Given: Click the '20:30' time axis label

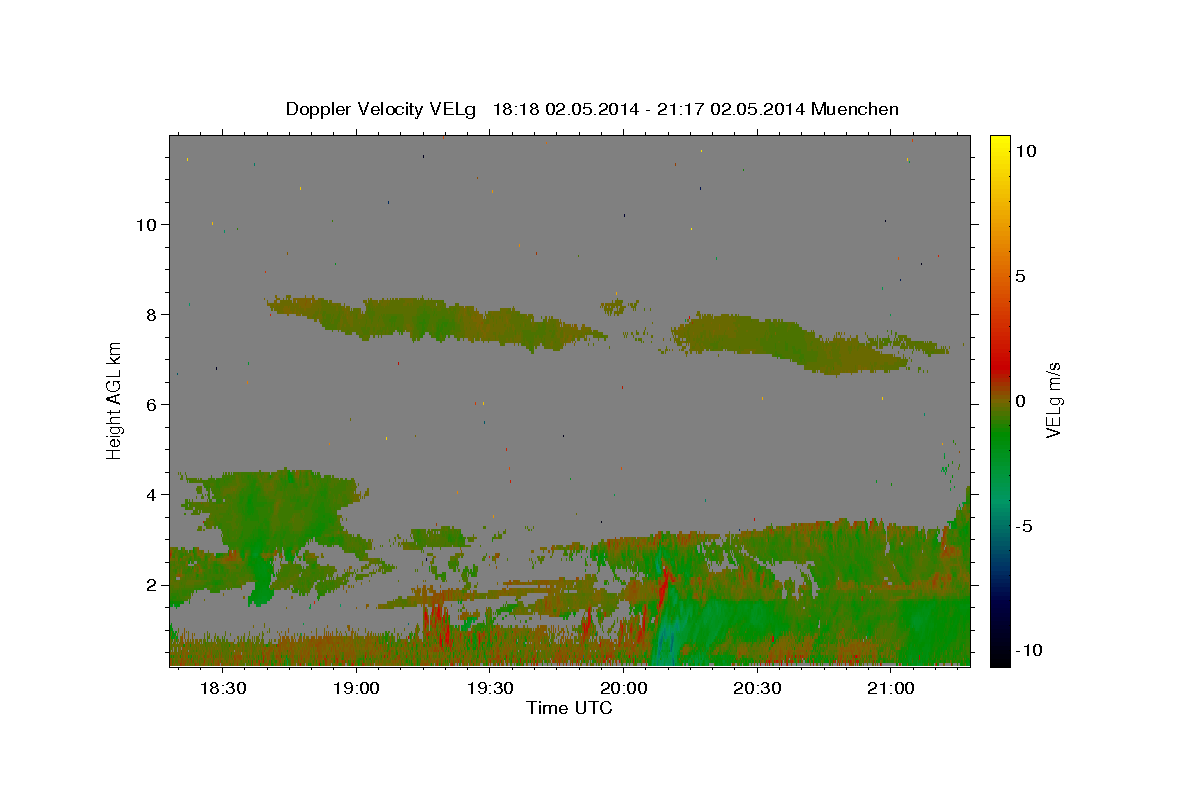Looking at the screenshot, I should (757, 689).
